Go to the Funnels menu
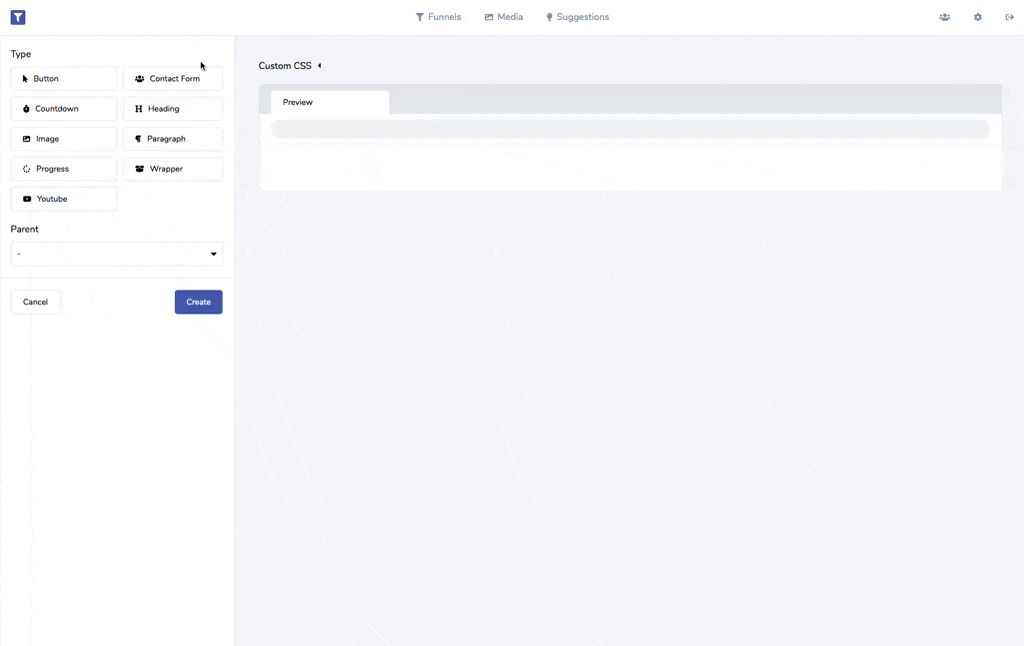 tap(438, 17)
